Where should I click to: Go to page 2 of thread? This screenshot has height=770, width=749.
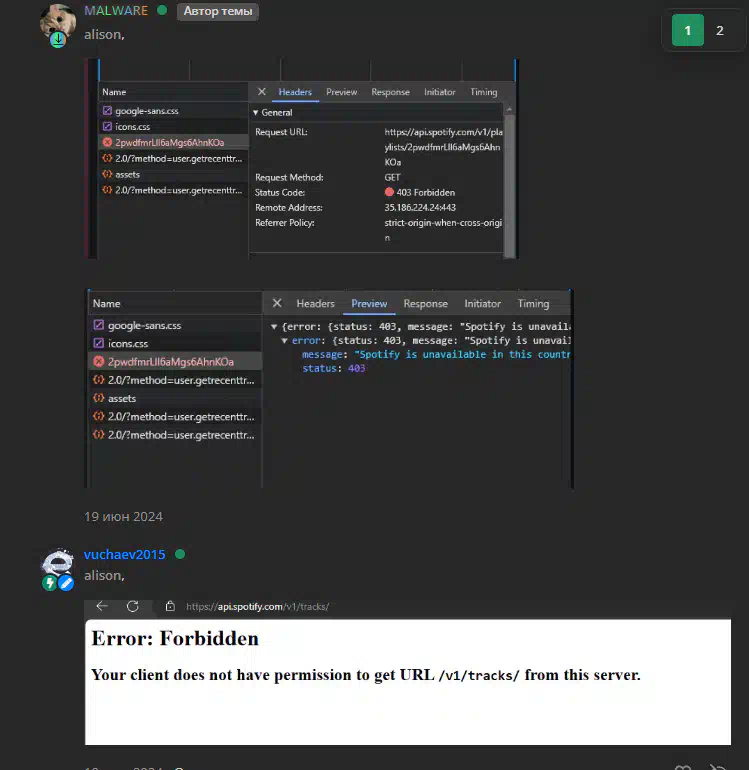click(x=720, y=30)
